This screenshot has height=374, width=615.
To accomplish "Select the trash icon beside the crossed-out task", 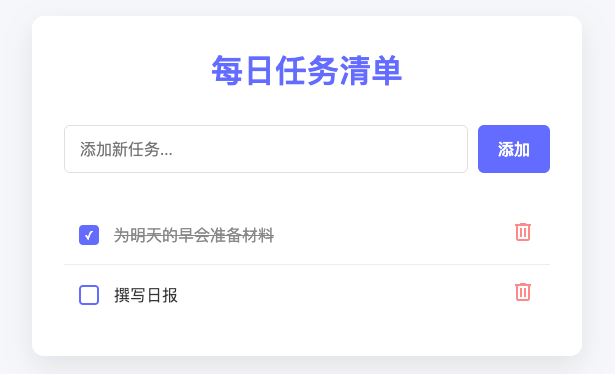I will click(x=522, y=232).
